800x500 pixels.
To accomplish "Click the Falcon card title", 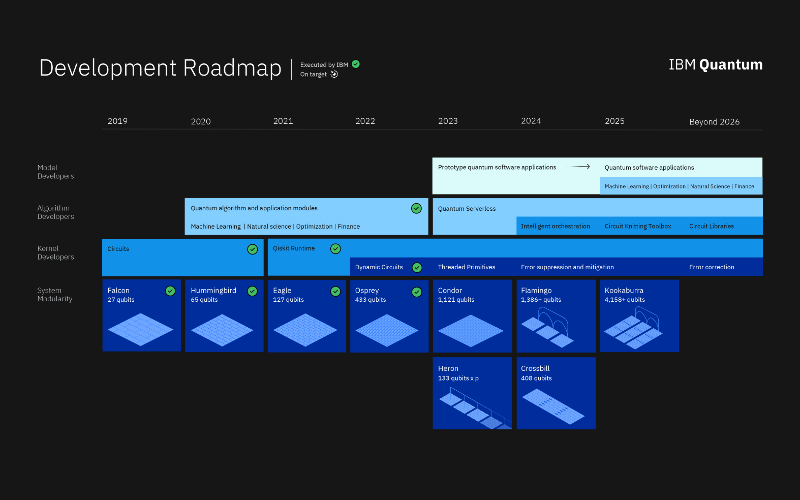I will (x=118, y=290).
